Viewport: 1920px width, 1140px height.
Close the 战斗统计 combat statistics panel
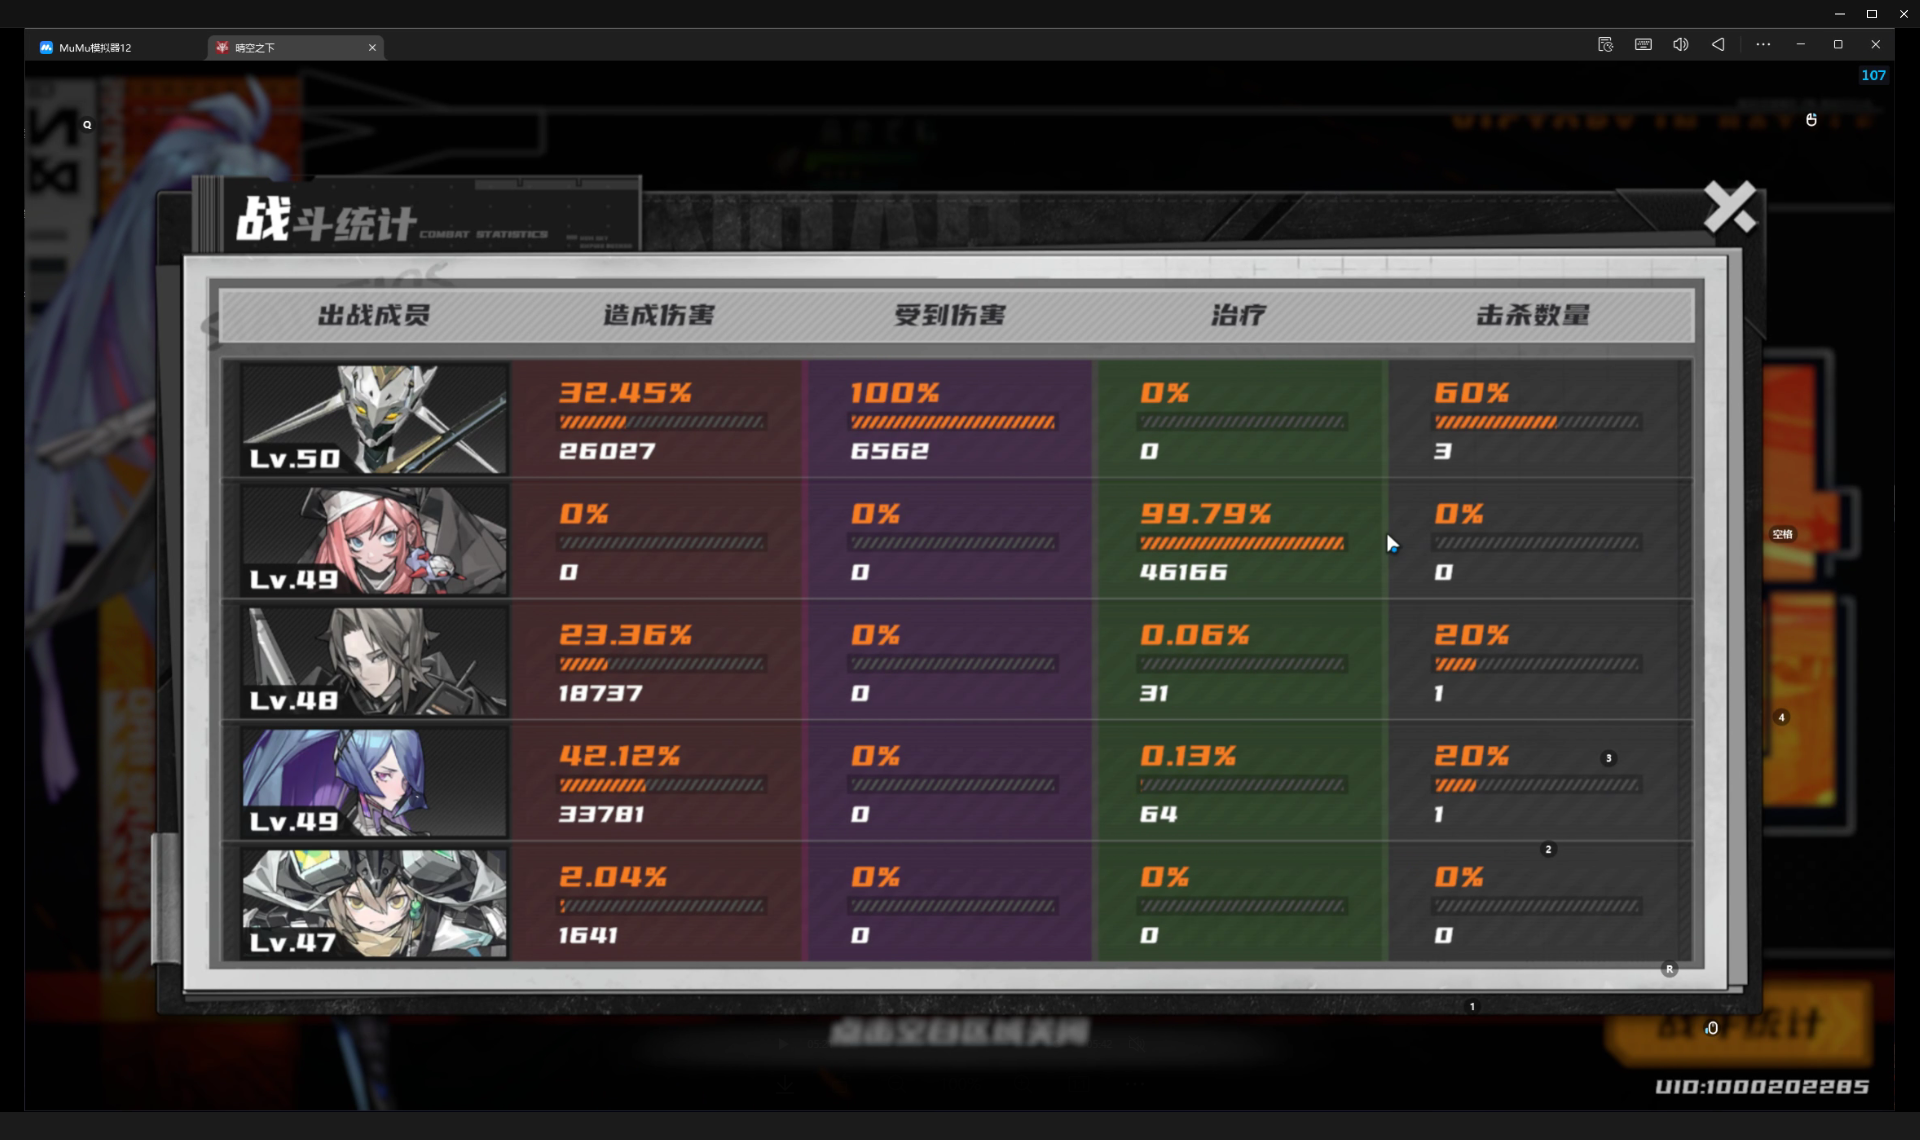pos(1730,207)
